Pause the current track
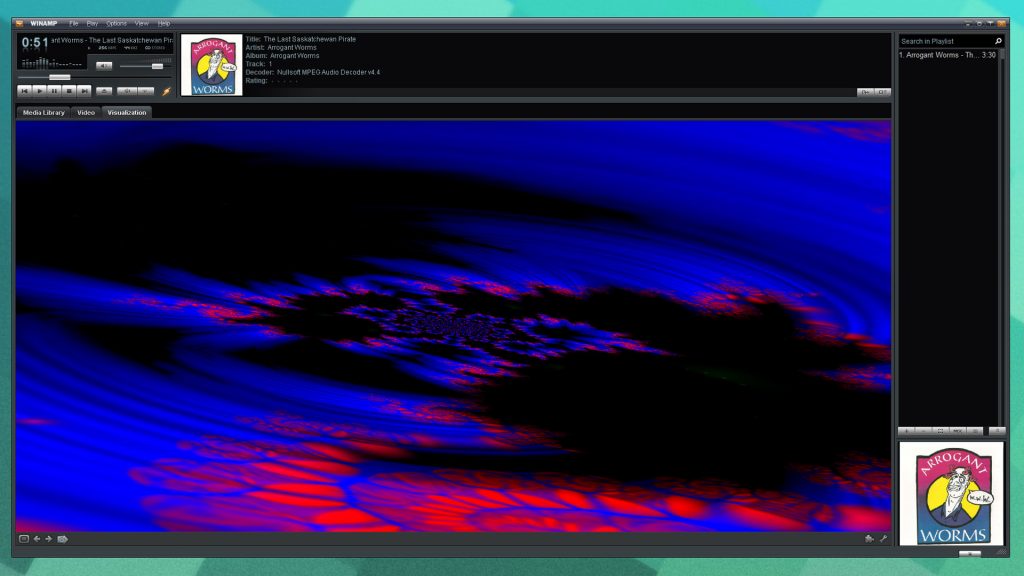Screen dimensions: 1024x576 click(x=55, y=90)
